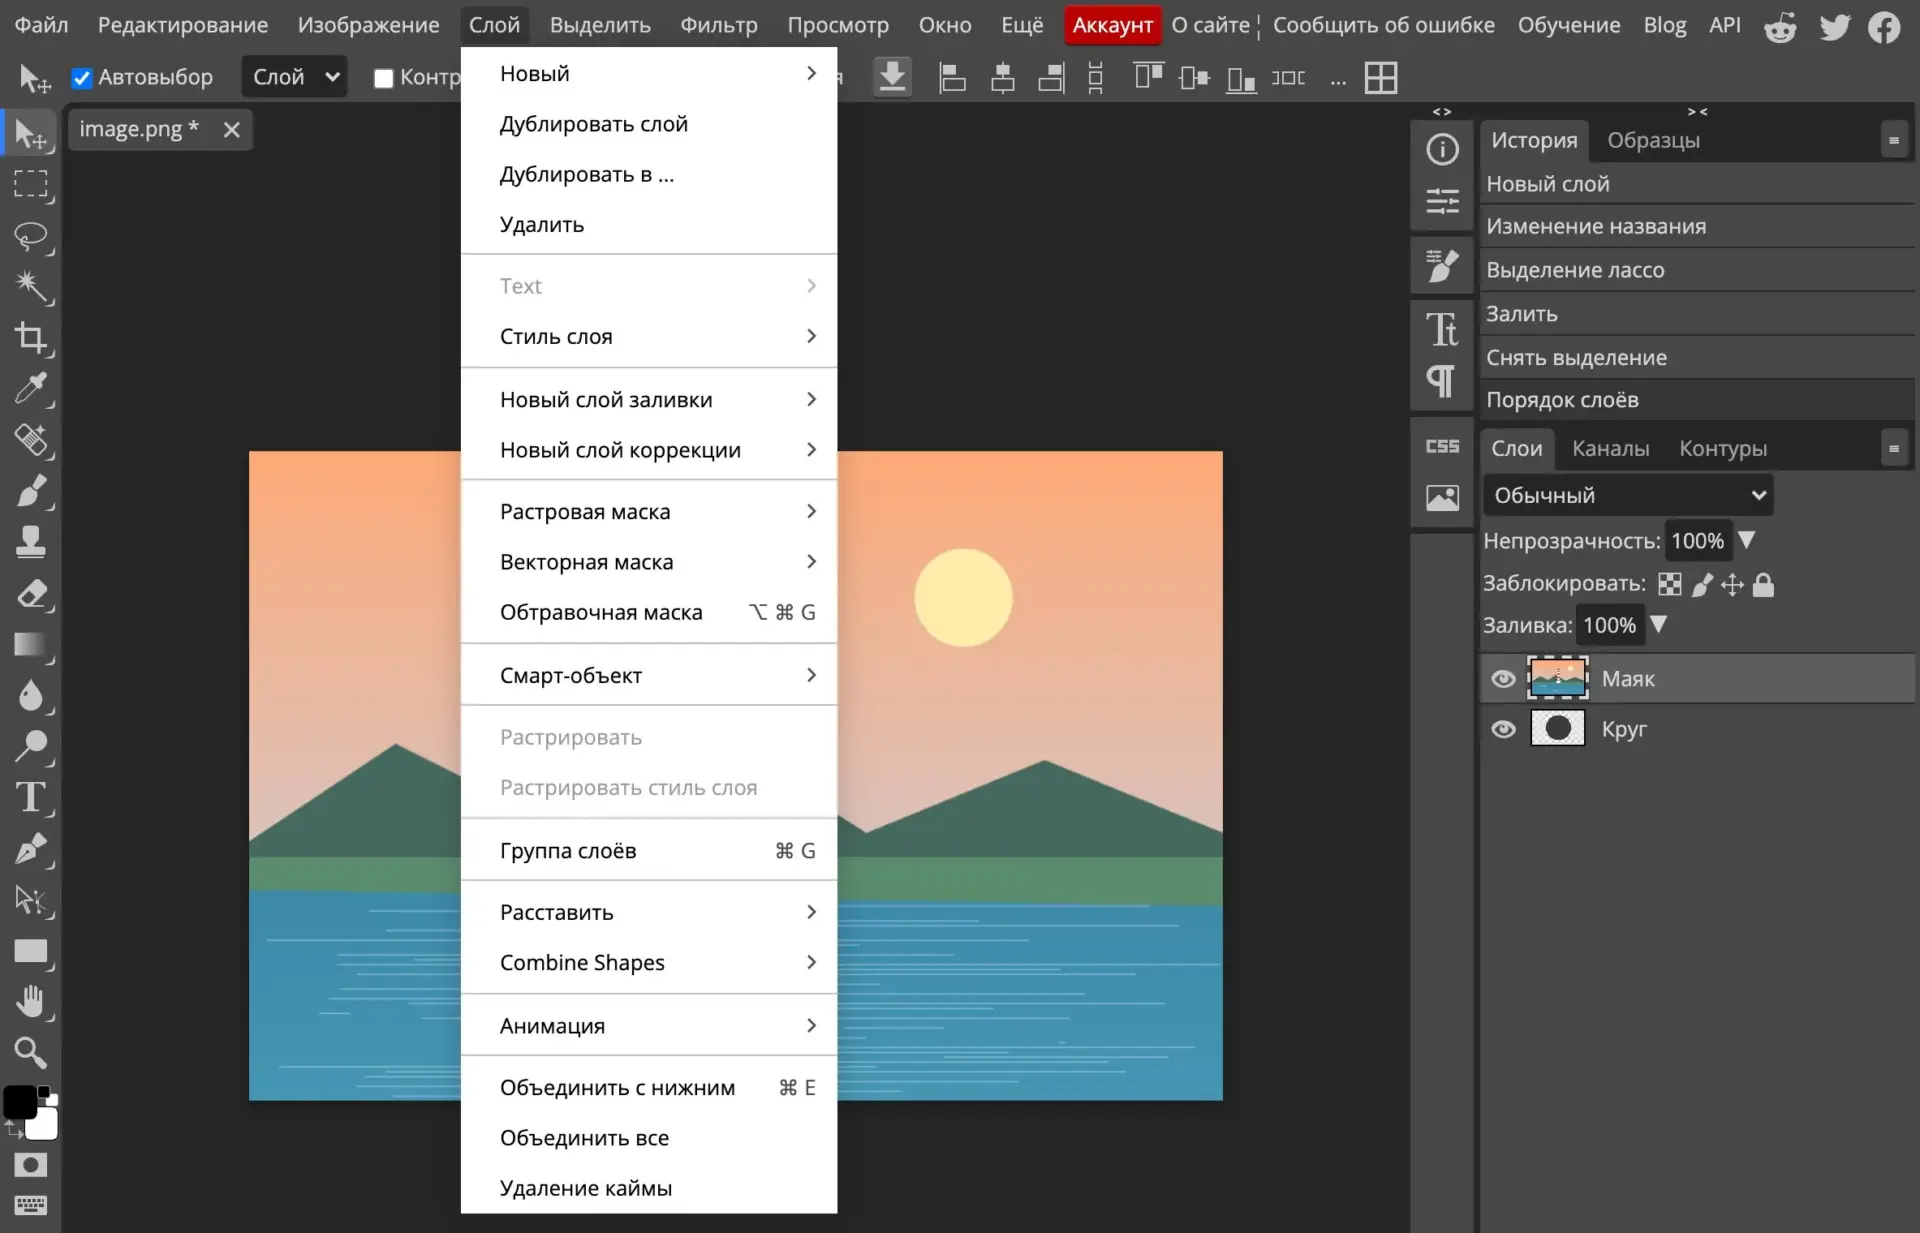Viewport: 1920px width, 1233px height.
Task: Choose Дублировать слой from menu
Action: click(x=649, y=124)
